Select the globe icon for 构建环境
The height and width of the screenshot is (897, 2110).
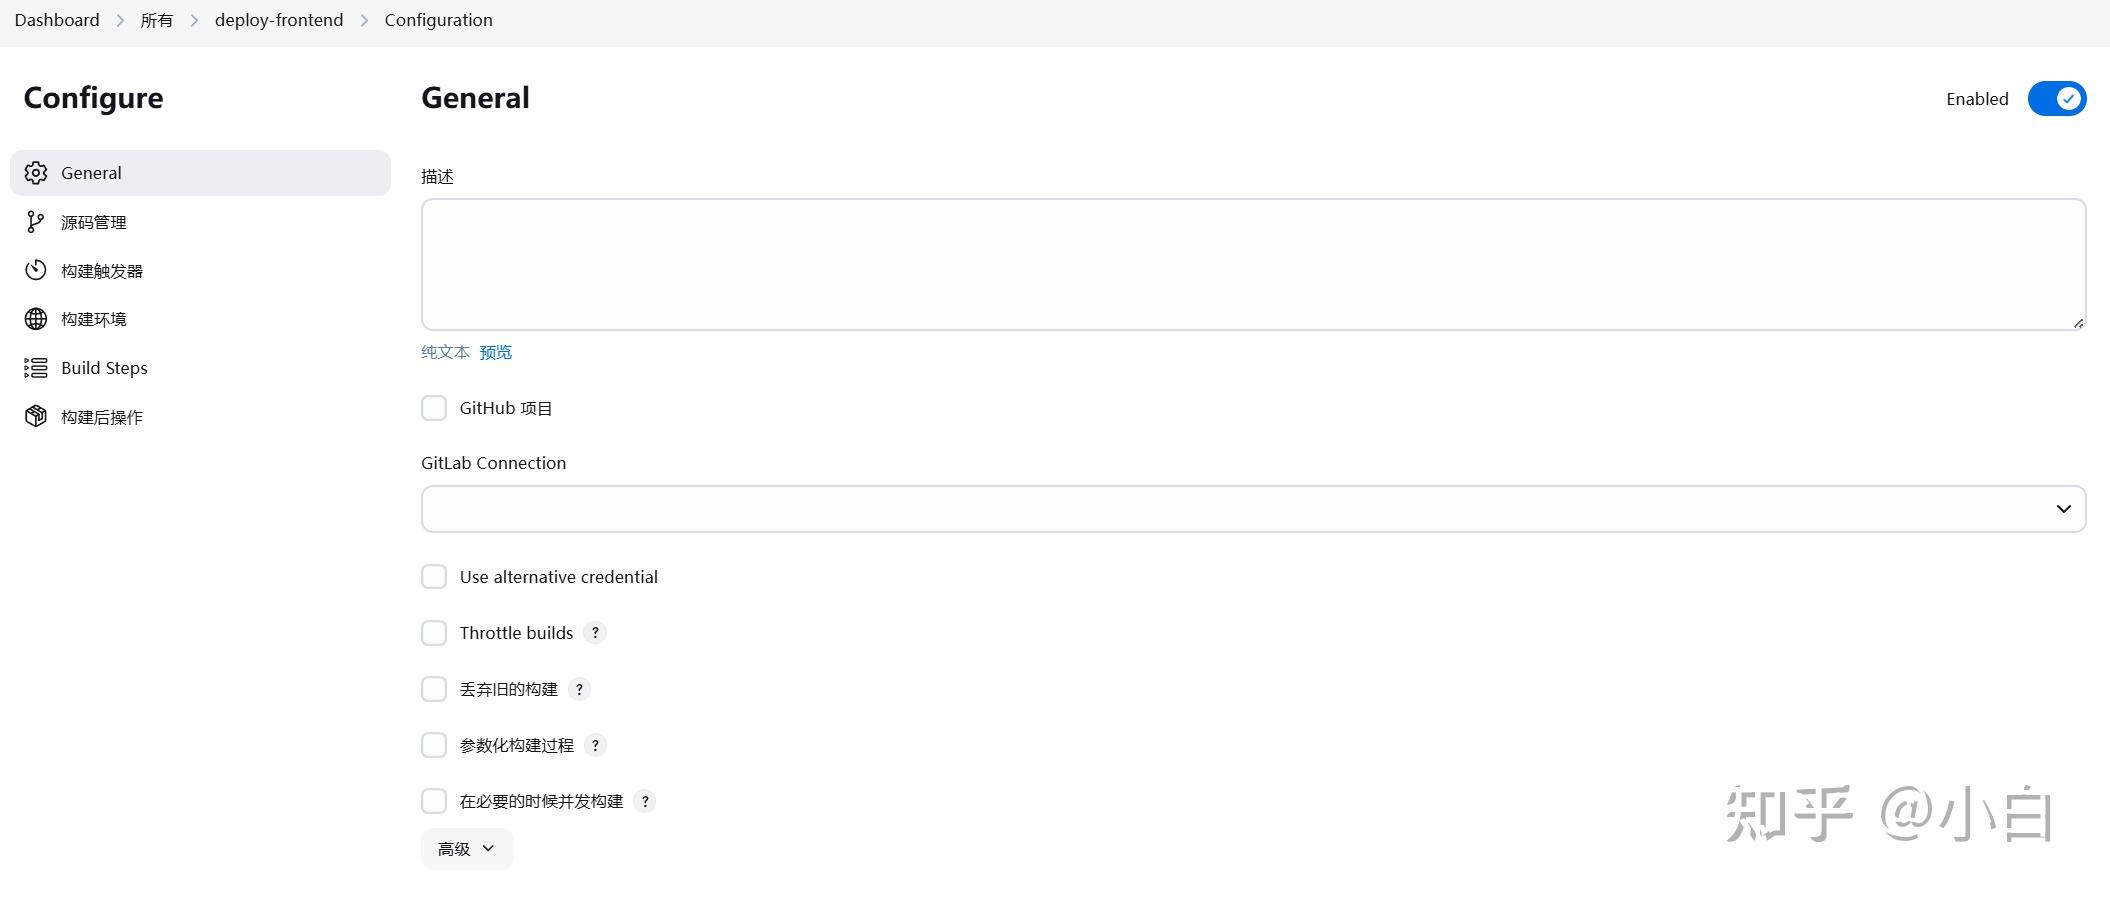[x=35, y=318]
